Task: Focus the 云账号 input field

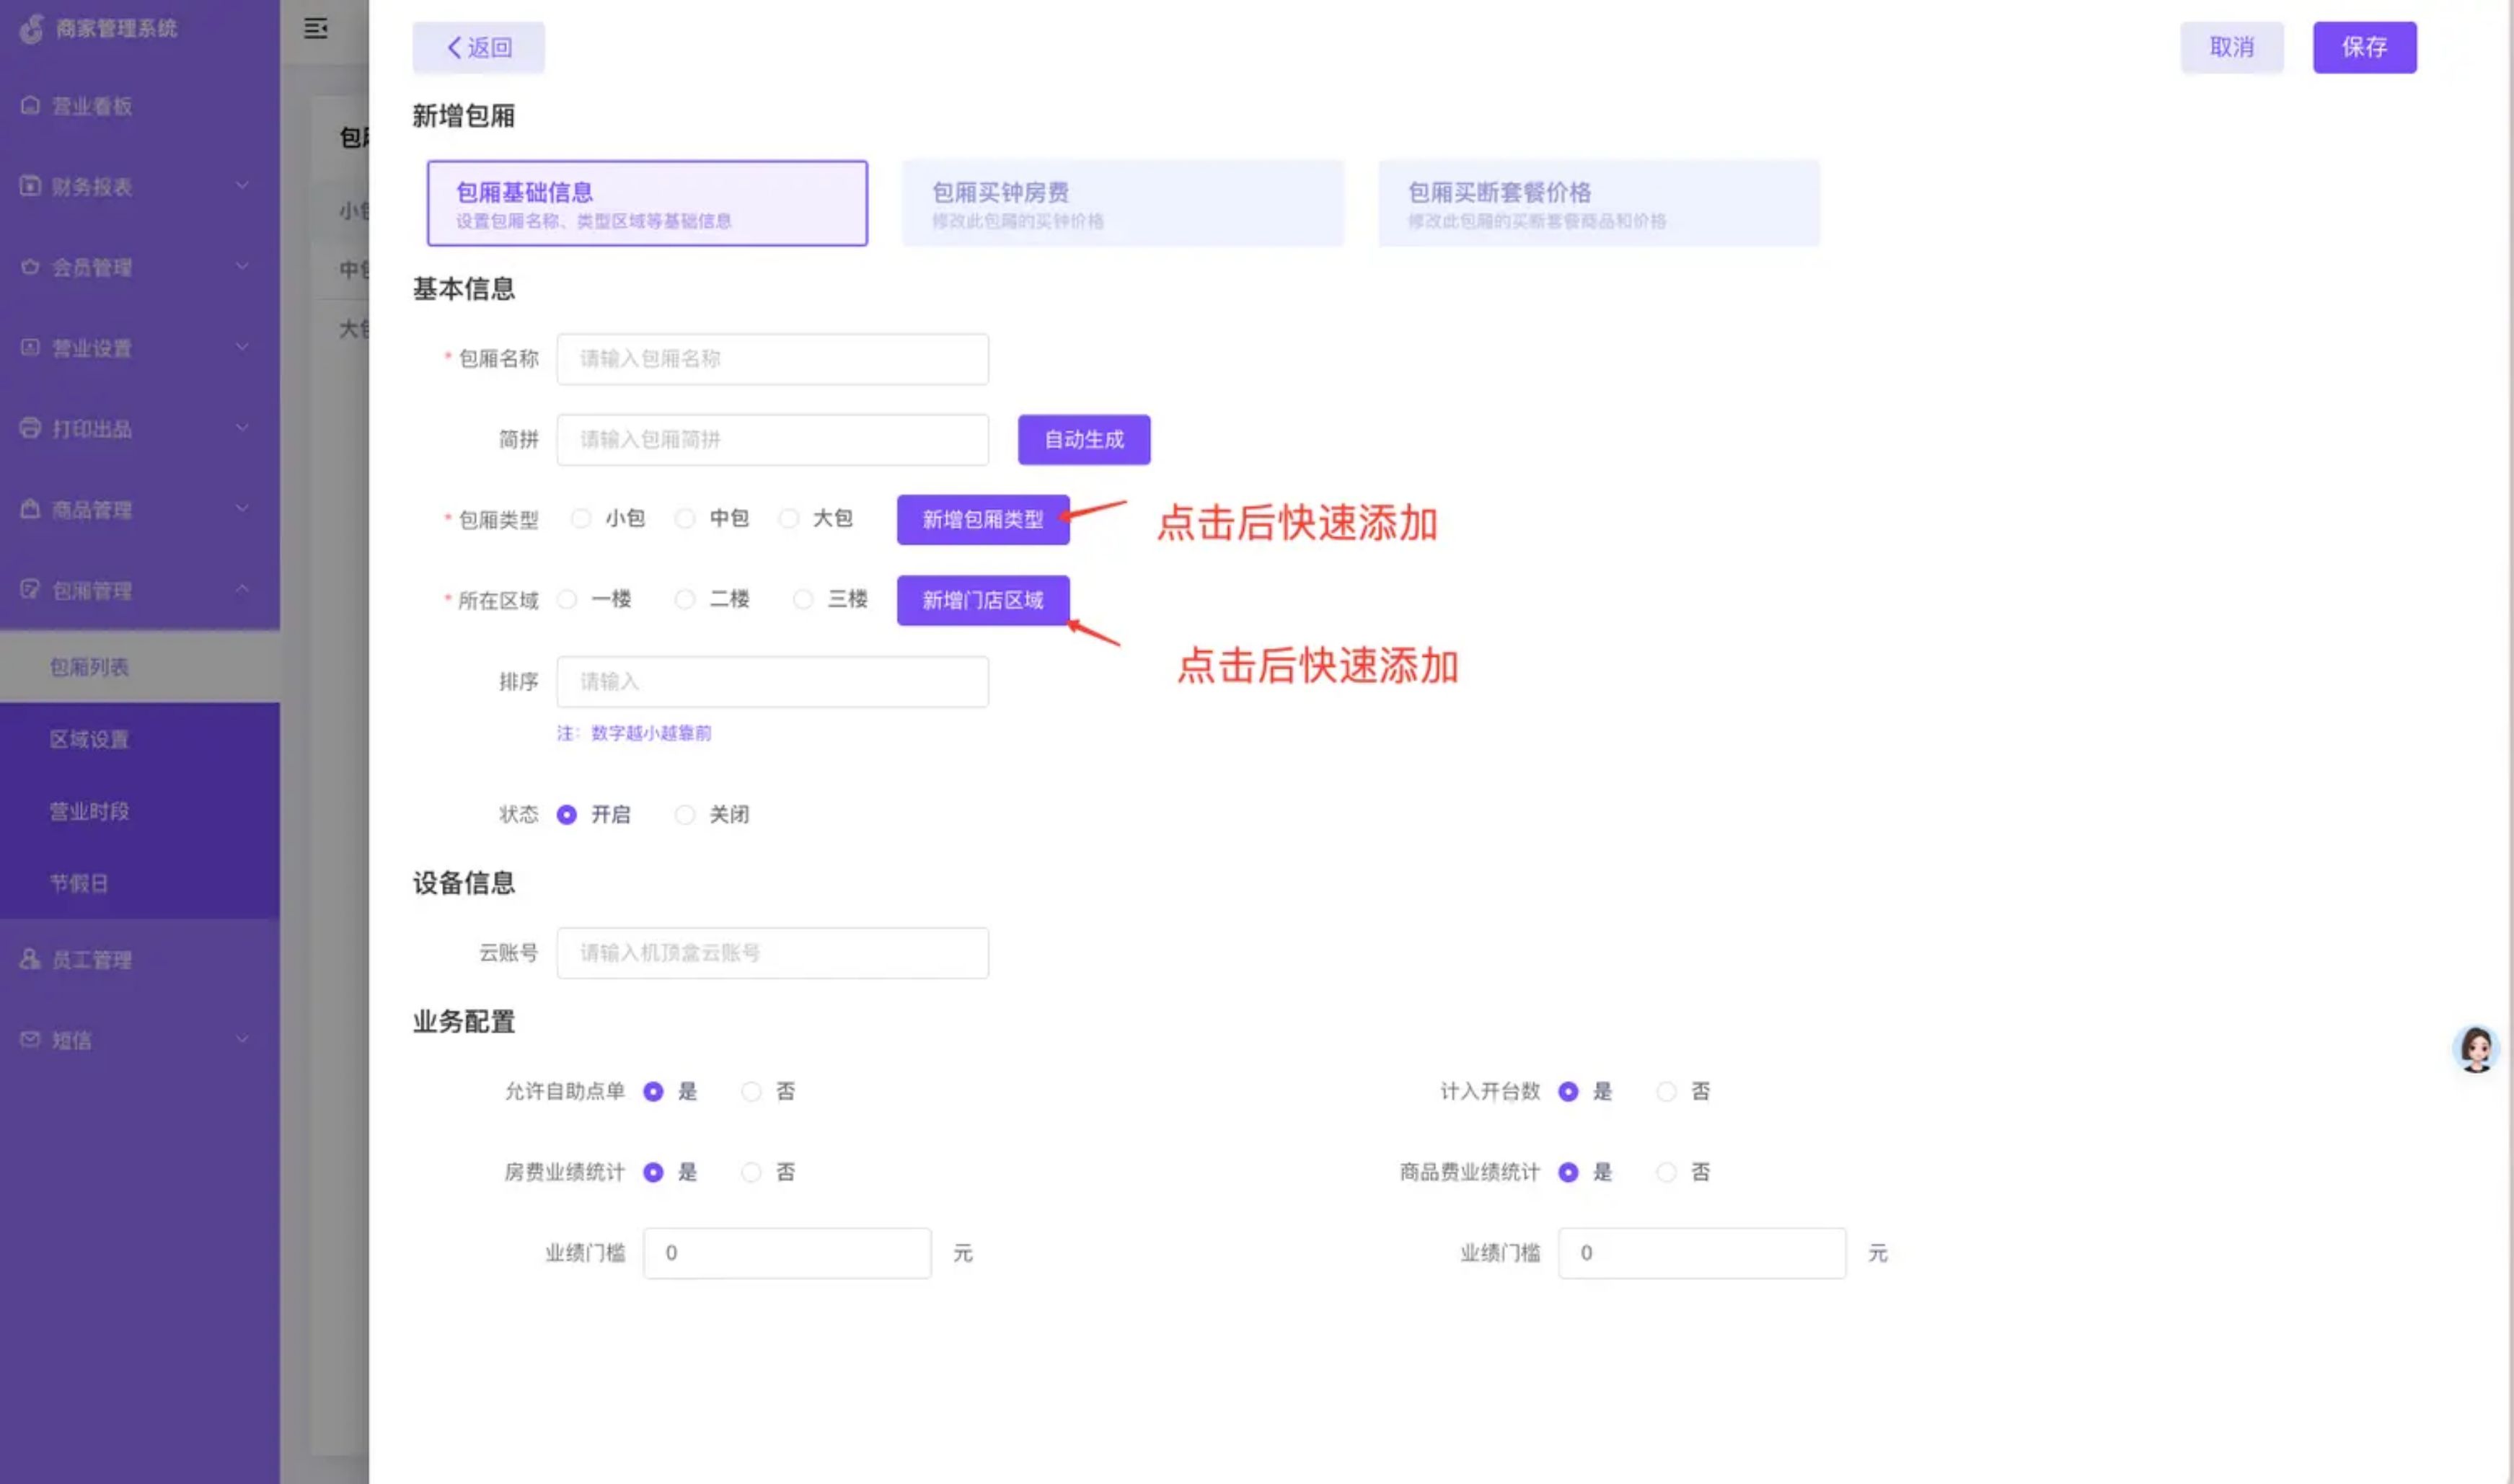Action: point(773,952)
